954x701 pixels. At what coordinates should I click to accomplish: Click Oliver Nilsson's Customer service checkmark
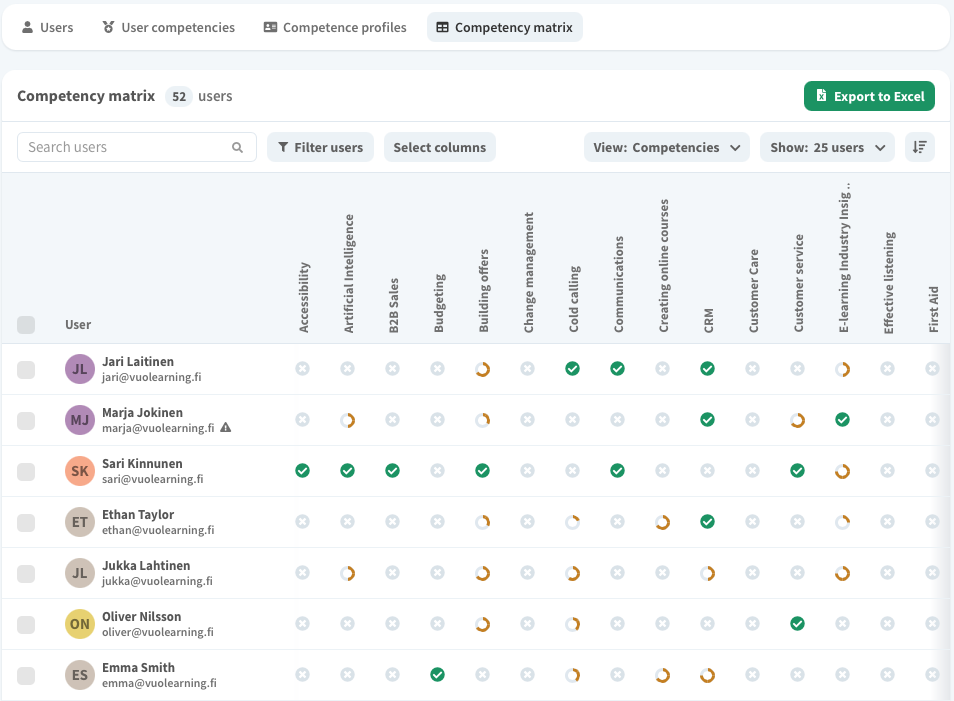[797, 623]
